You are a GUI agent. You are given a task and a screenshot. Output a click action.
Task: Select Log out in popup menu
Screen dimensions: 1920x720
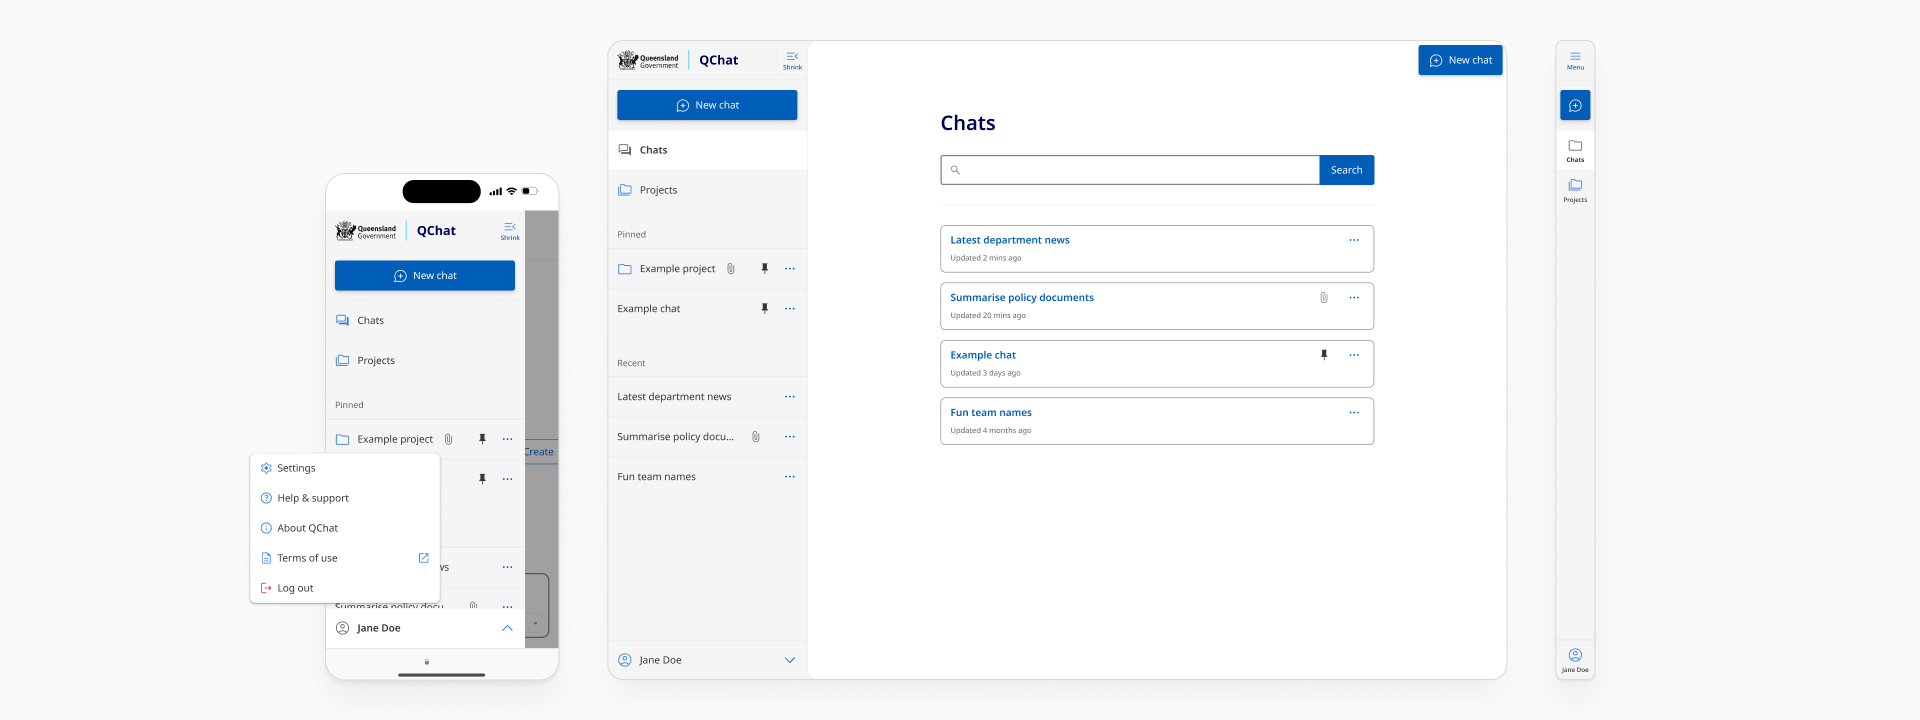click(345, 588)
